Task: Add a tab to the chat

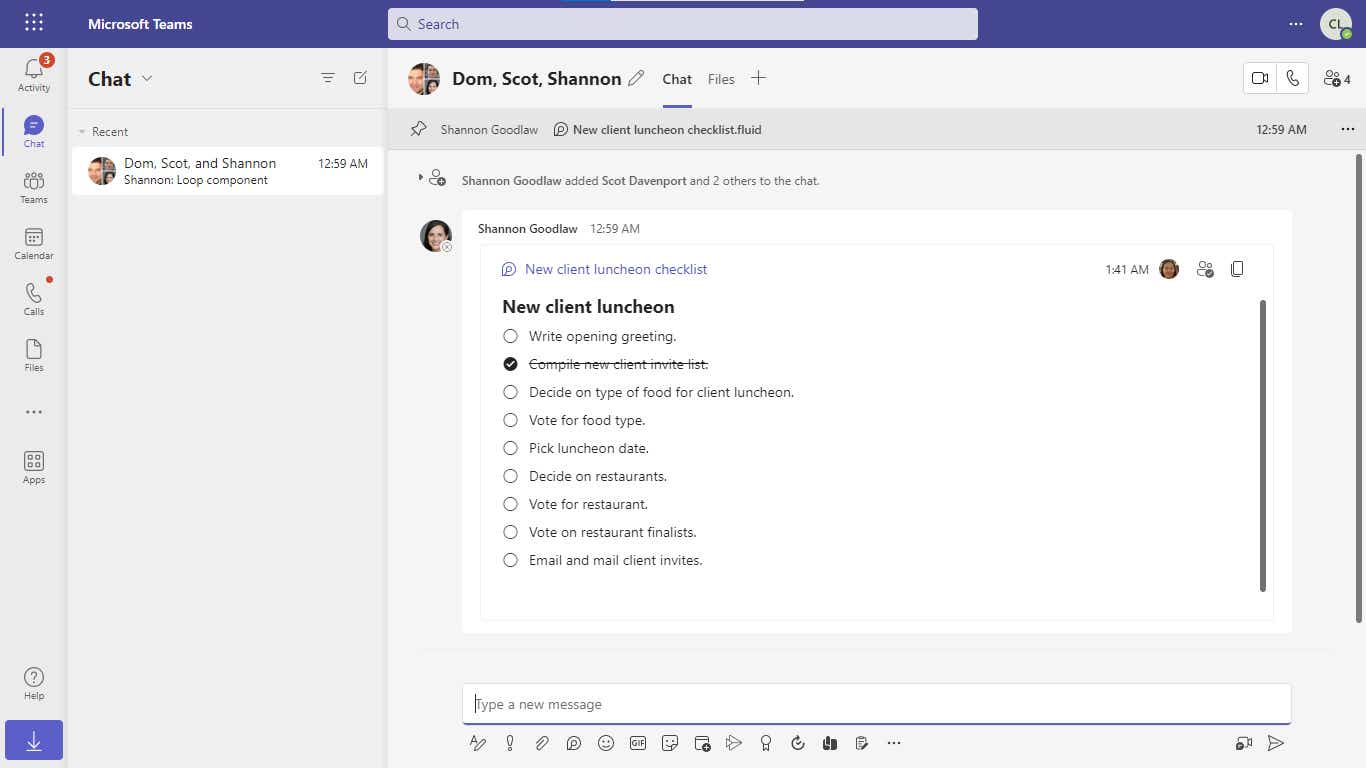Action: coord(758,78)
